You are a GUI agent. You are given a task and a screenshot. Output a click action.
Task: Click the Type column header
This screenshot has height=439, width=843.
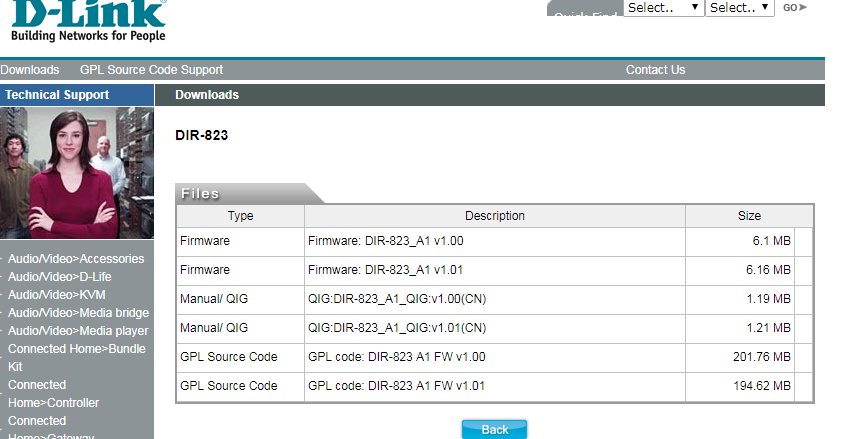pyautogui.click(x=240, y=216)
